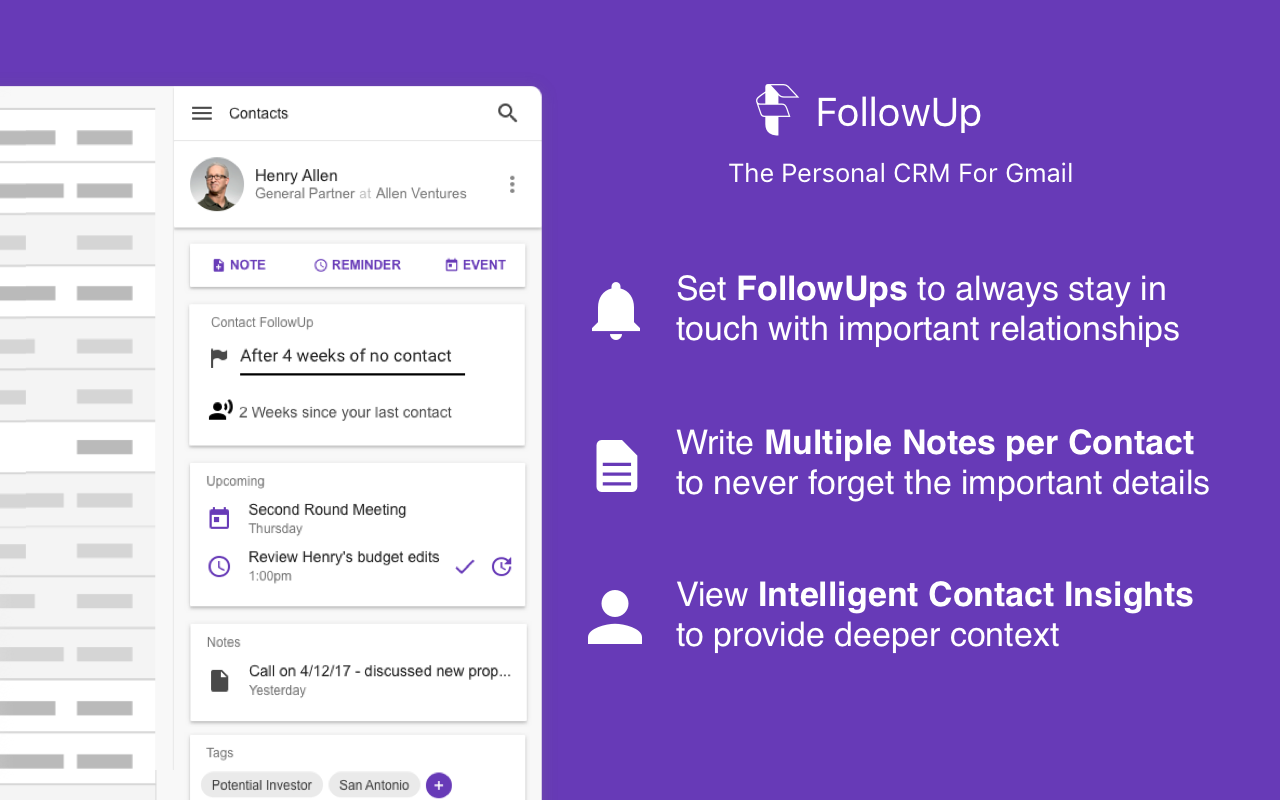Mark Review Henry's budget edits as done
Image resolution: width=1280 pixels, height=800 pixels.
click(x=464, y=567)
